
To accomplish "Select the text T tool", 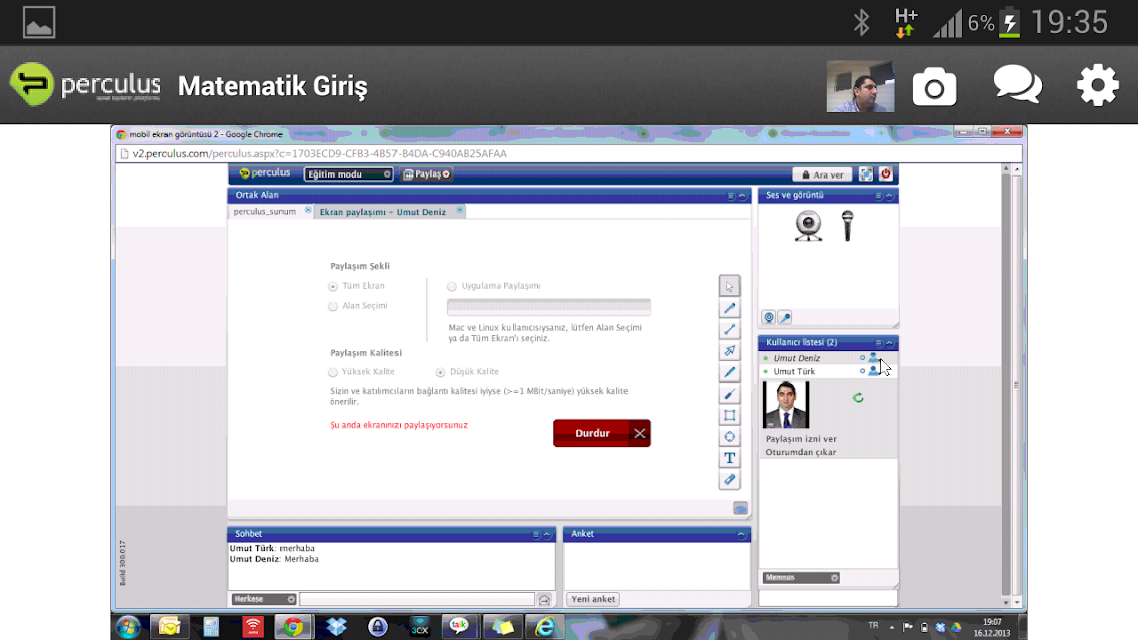I will coord(729,458).
